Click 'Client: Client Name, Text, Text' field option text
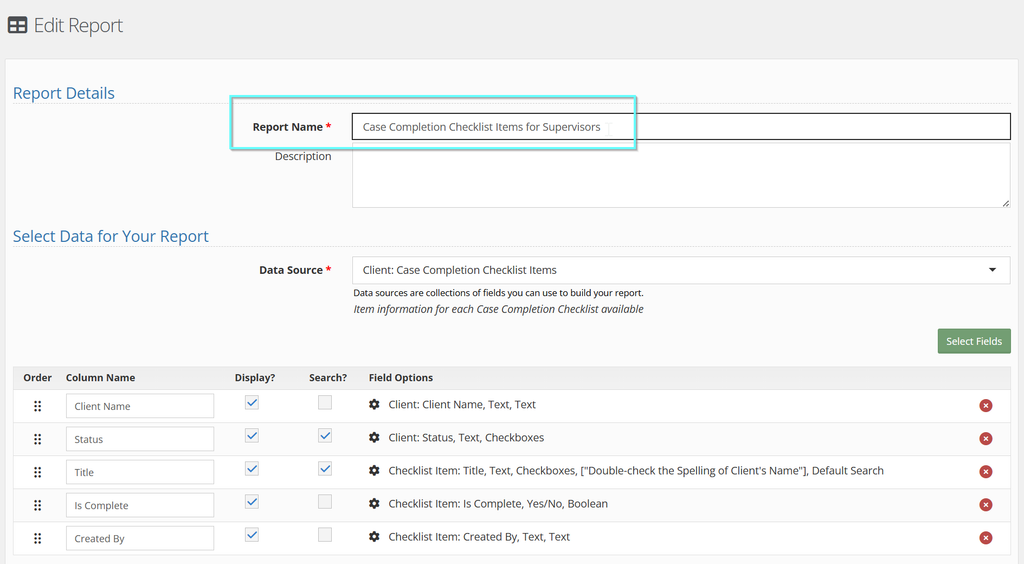Image resolution: width=1024 pixels, height=564 pixels. click(x=462, y=405)
